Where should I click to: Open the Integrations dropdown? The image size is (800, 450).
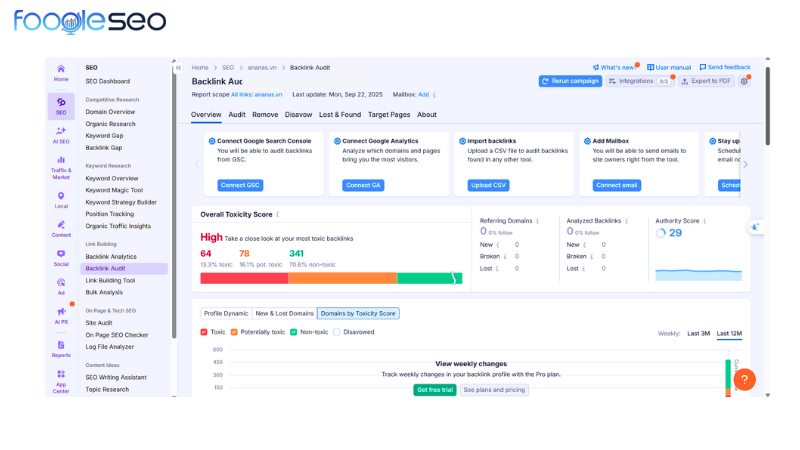(639, 81)
